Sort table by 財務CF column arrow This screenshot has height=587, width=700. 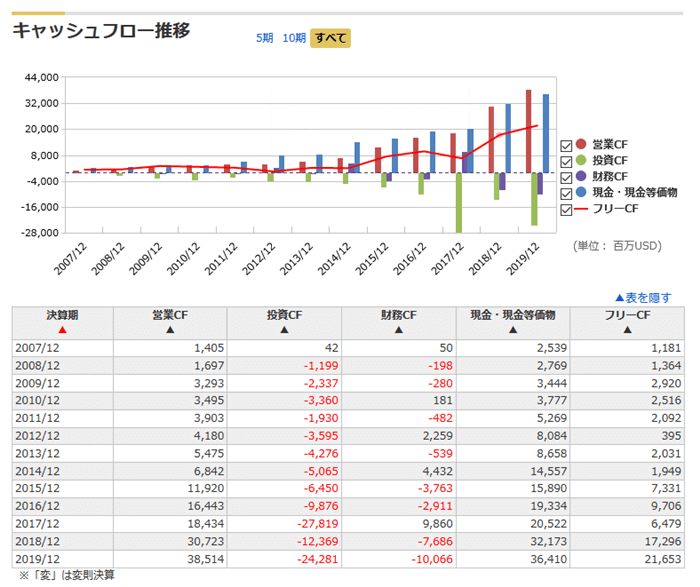click(x=398, y=329)
